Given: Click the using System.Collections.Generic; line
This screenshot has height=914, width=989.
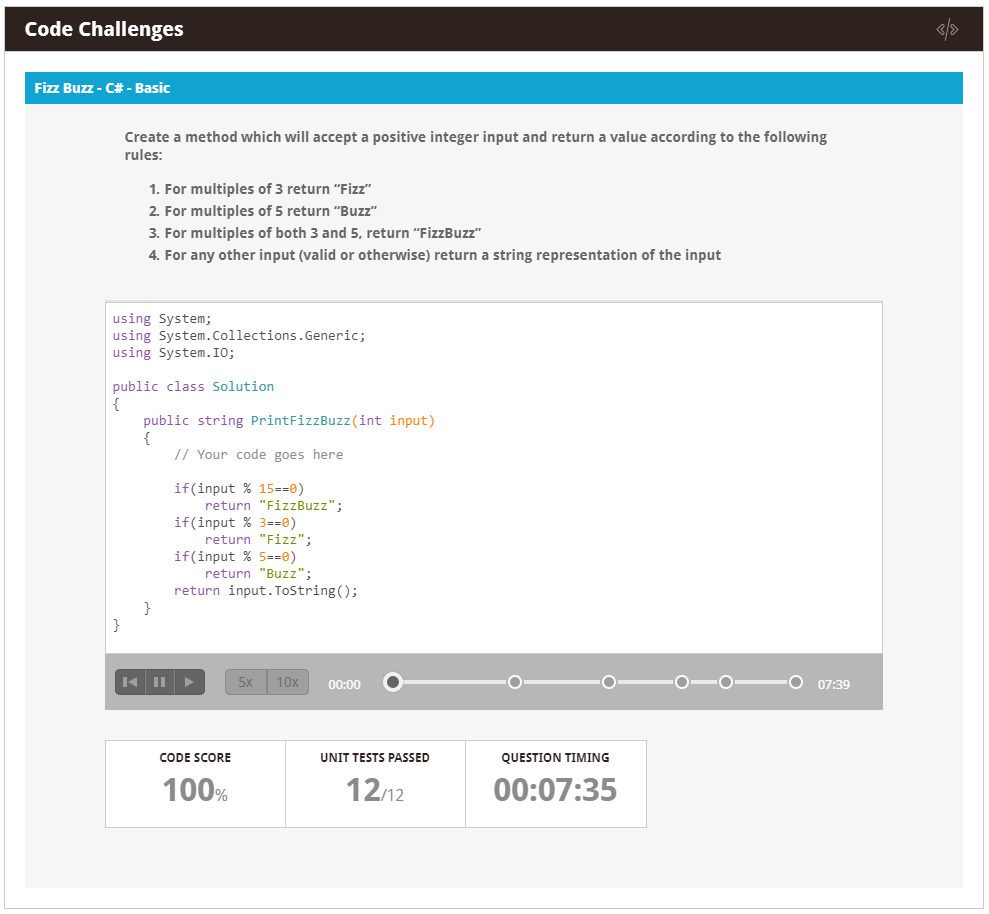Looking at the screenshot, I should [239, 336].
